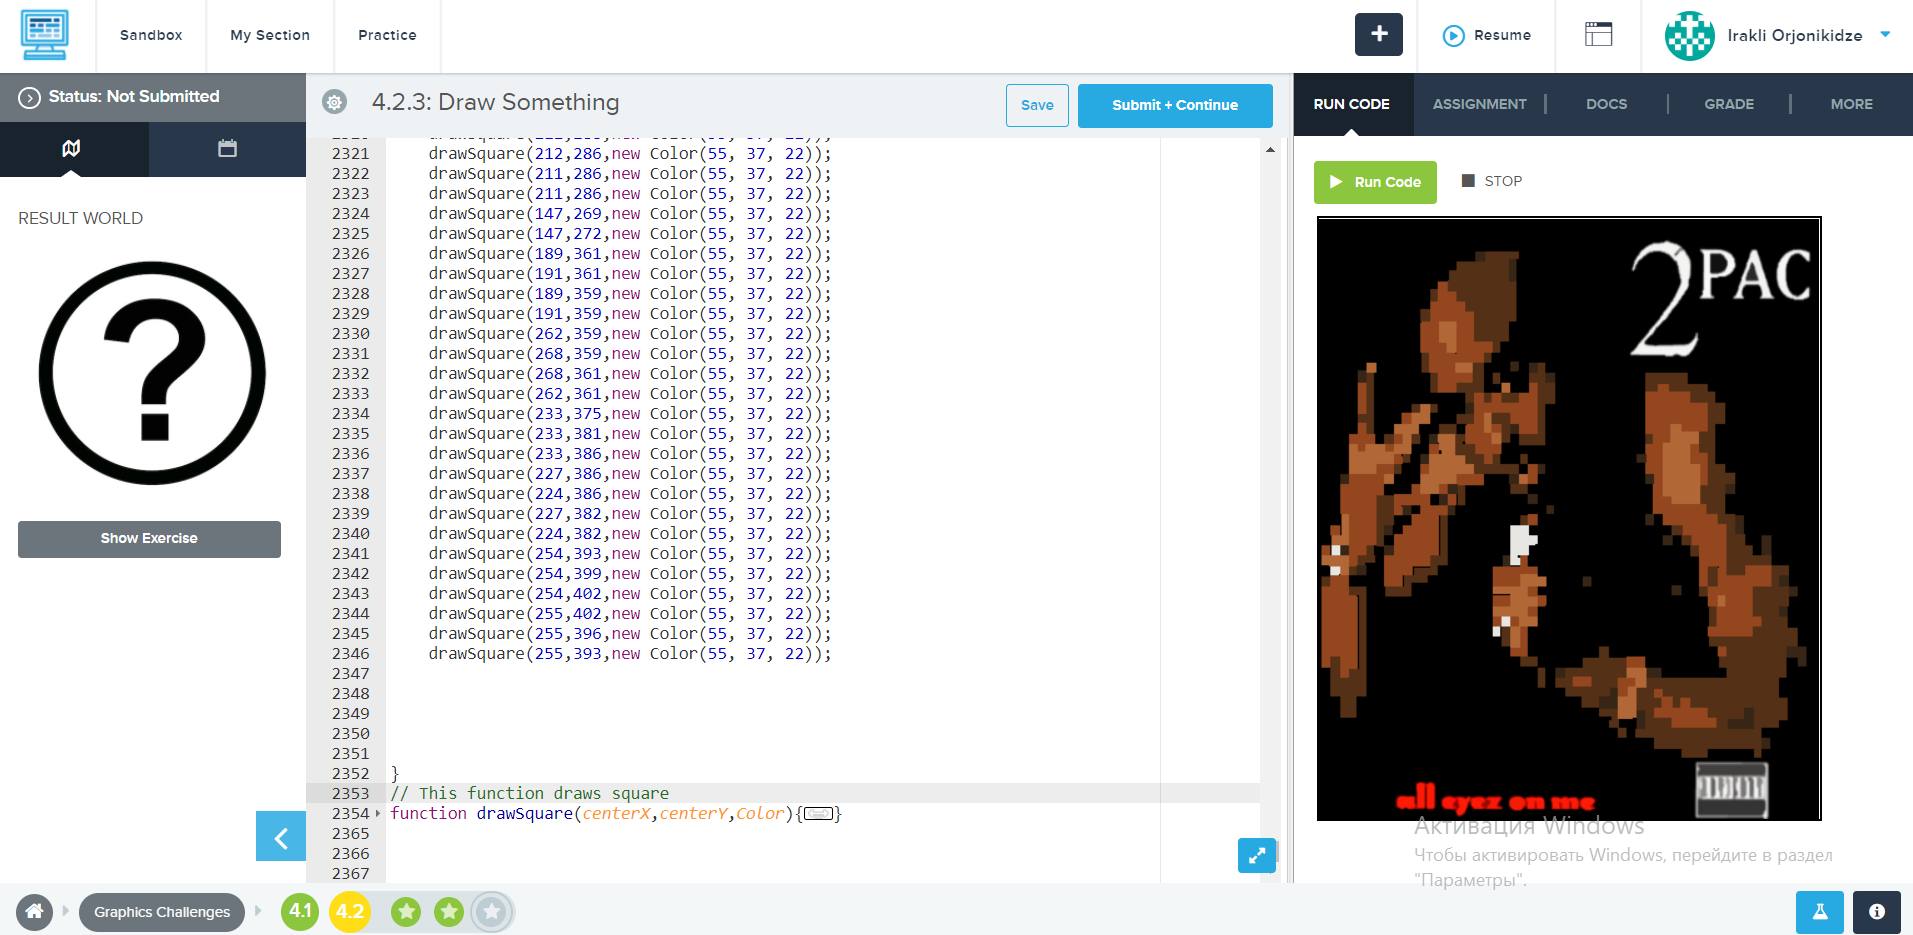Open the Practice page
This screenshot has height=935, width=1913.
coord(387,35)
